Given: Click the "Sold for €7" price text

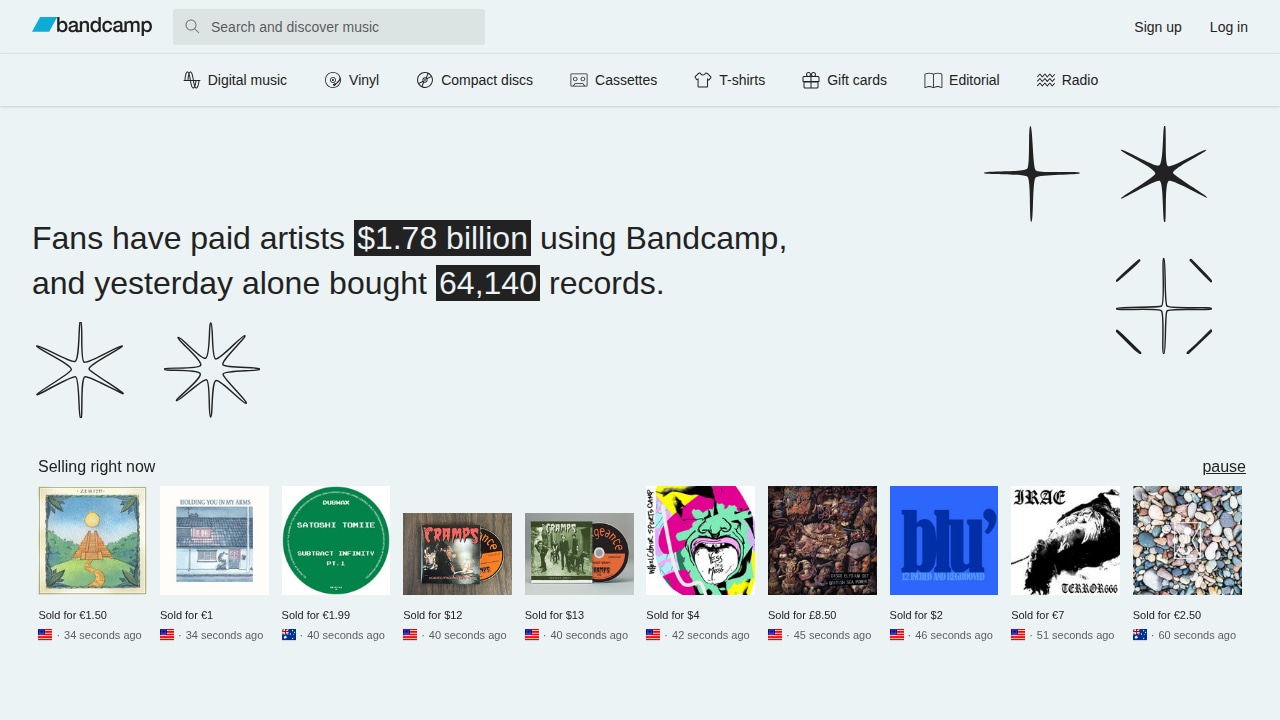Looking at the screenshot, I should pyautogui.click(x=1038, y=615).
